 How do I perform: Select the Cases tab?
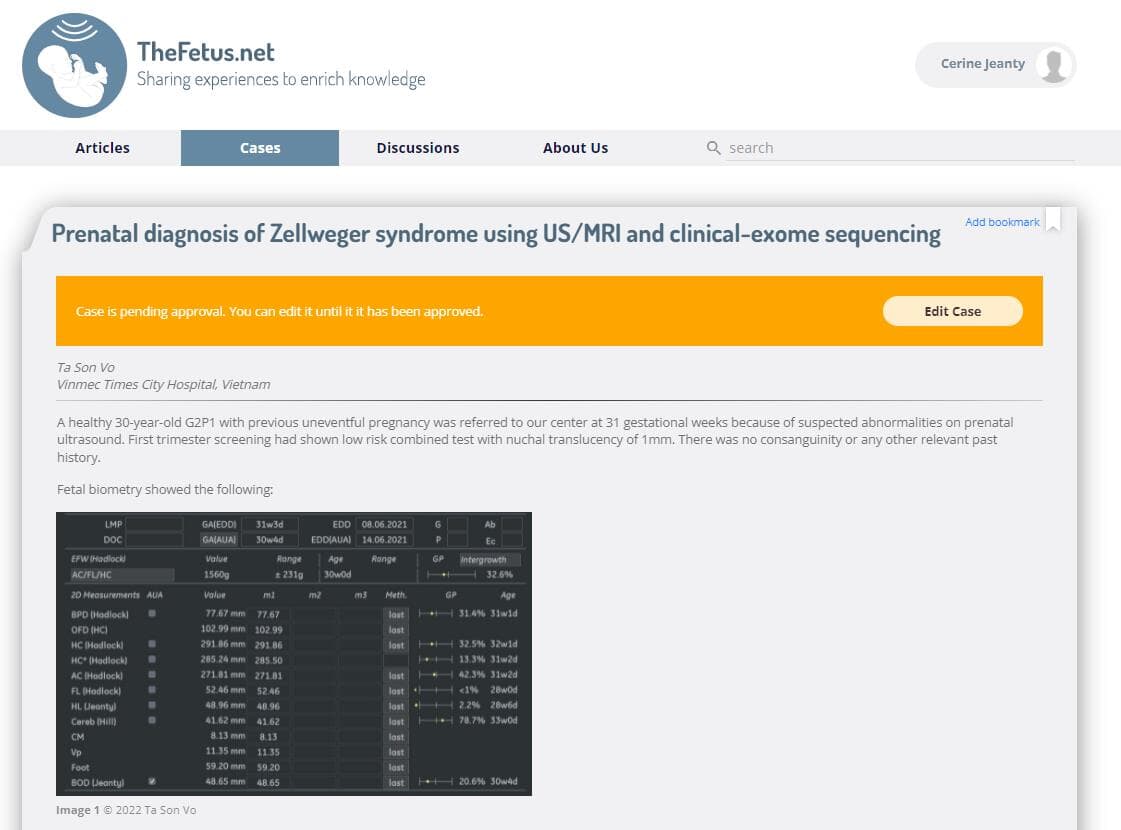click(260, 148)
